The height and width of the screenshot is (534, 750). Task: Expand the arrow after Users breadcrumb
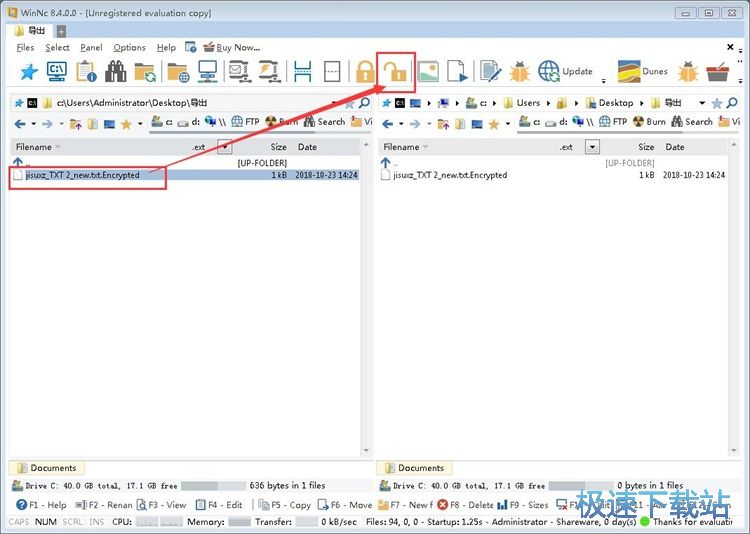point(548,103)
